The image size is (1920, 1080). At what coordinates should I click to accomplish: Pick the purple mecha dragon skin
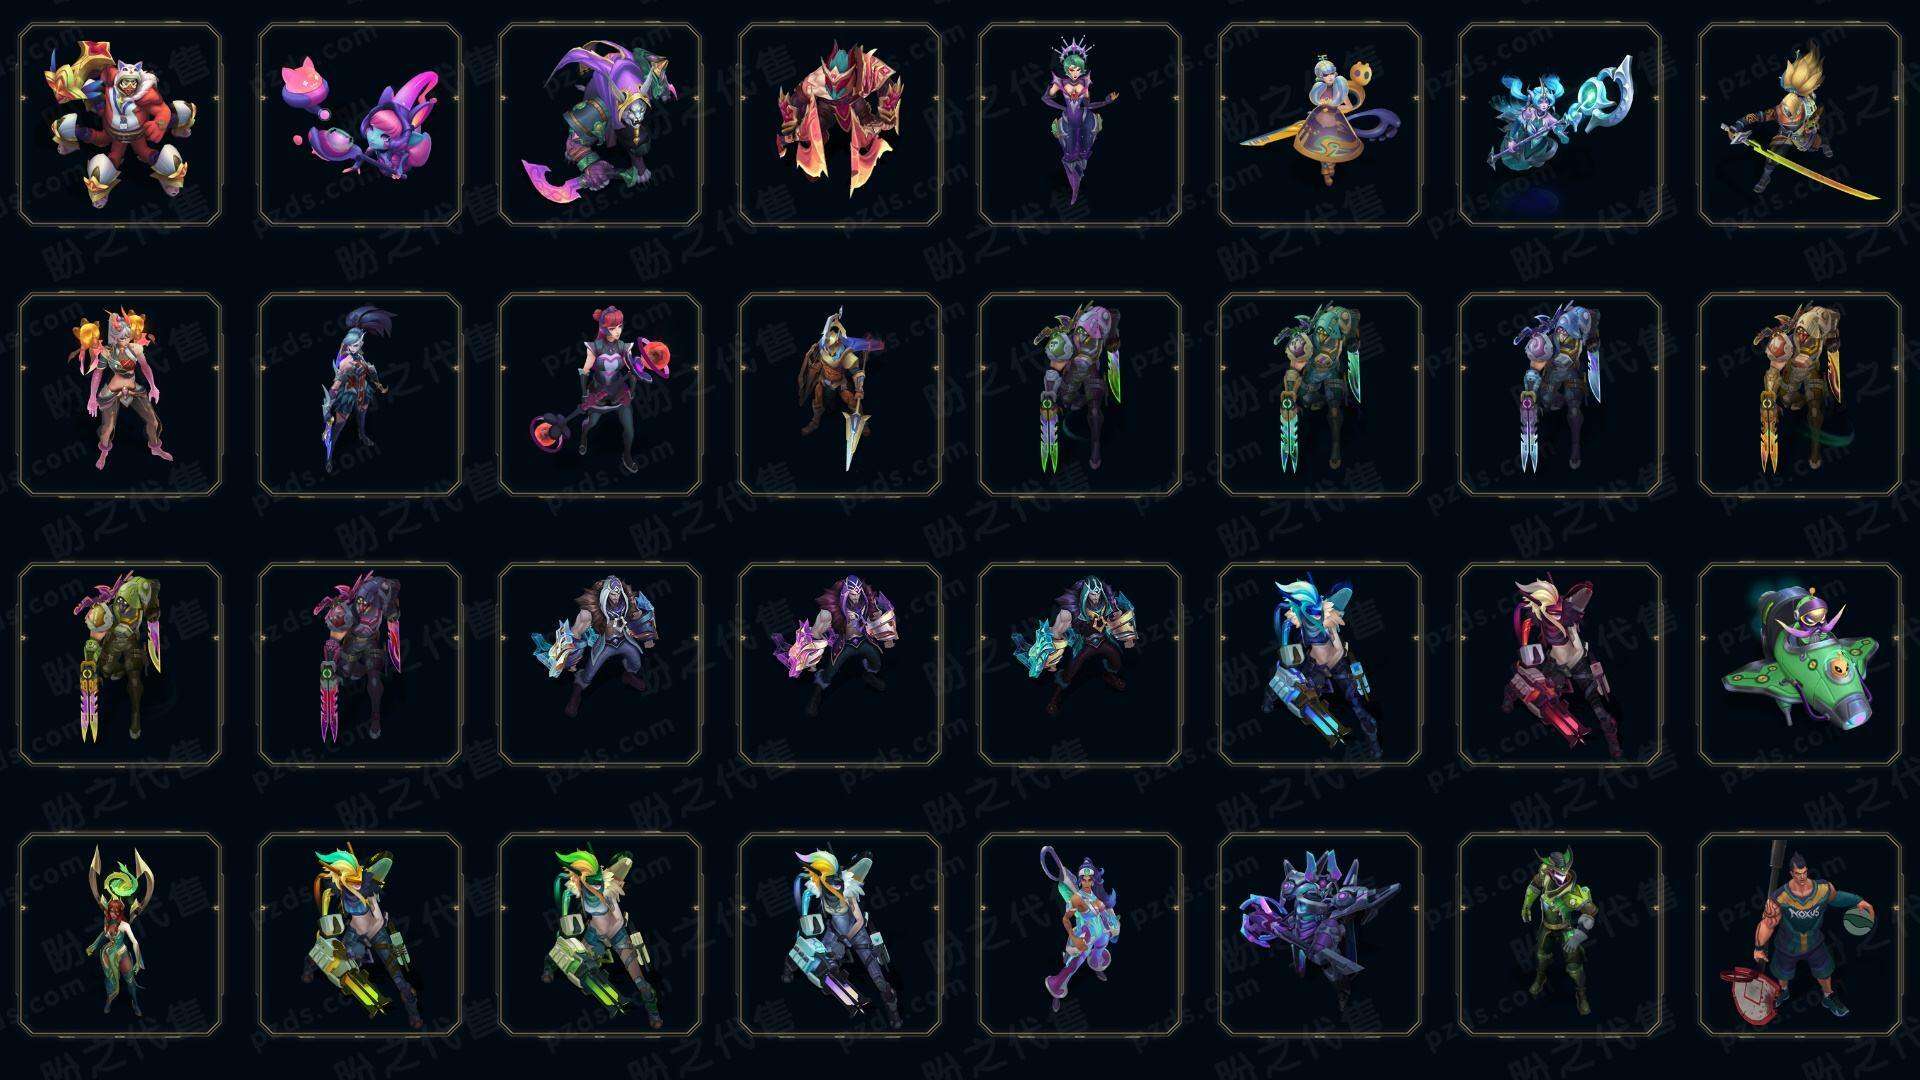(1320, 934)
